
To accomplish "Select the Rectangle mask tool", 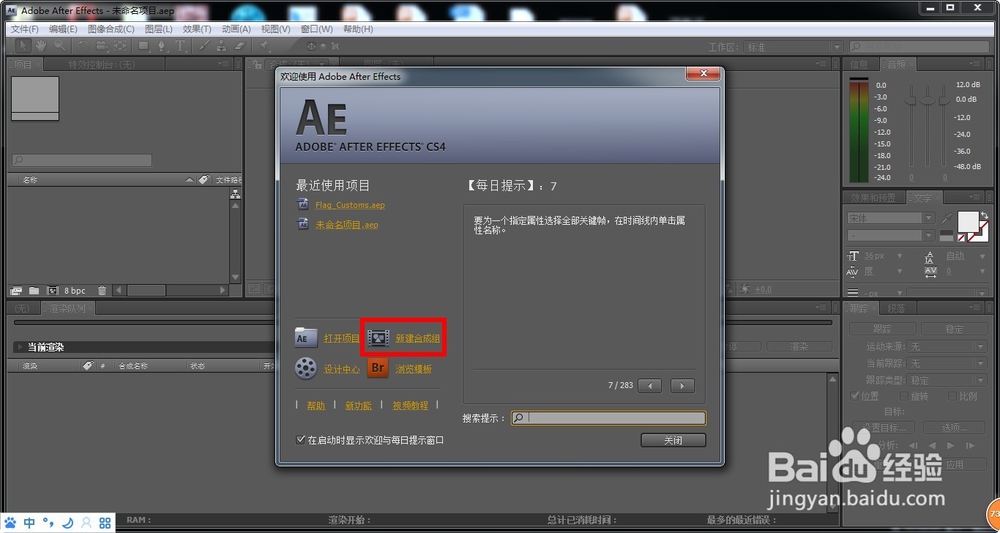I will [x=144, y=46].
